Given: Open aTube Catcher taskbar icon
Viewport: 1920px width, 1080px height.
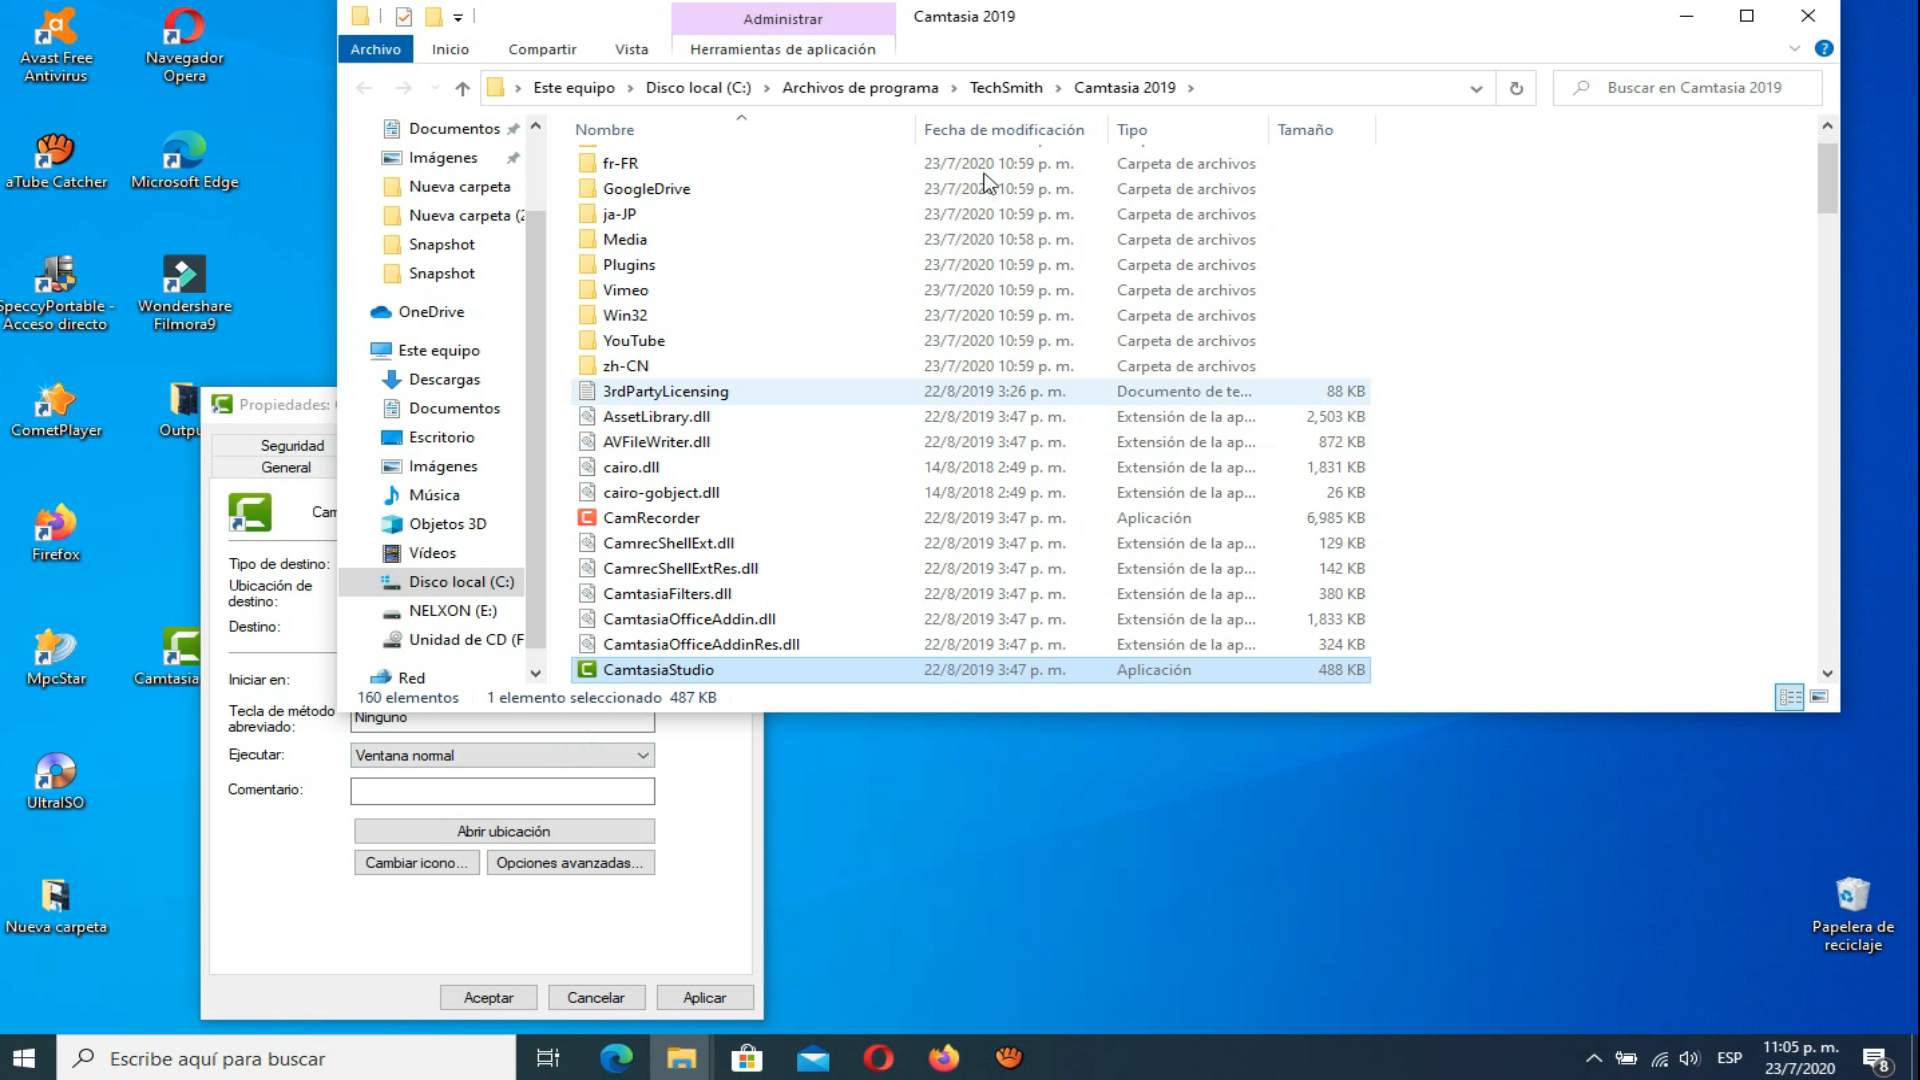Looking at the screenshot, I should click(x=1009, y=1058).
